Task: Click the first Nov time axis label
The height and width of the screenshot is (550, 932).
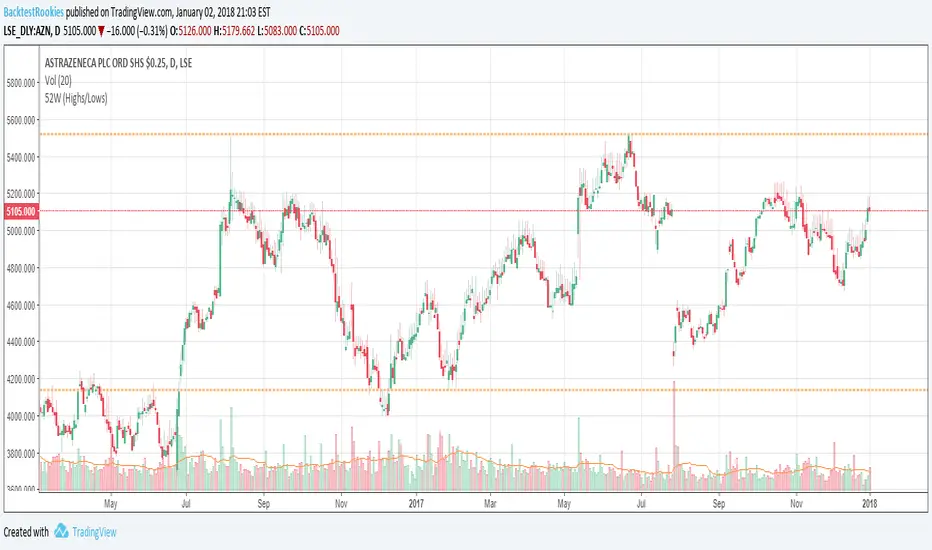Action: 341,504
